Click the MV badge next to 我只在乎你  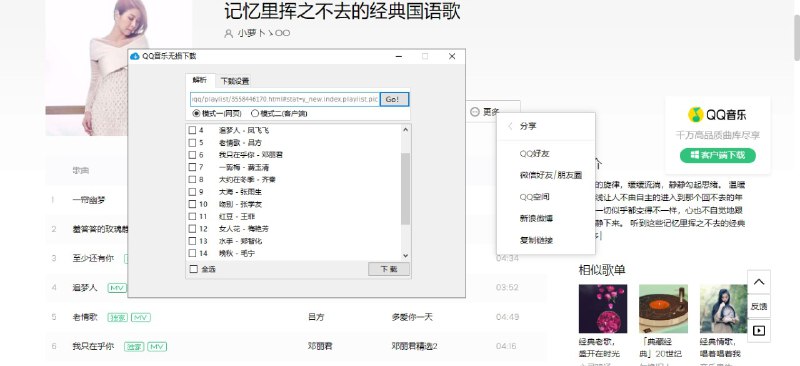157,347
